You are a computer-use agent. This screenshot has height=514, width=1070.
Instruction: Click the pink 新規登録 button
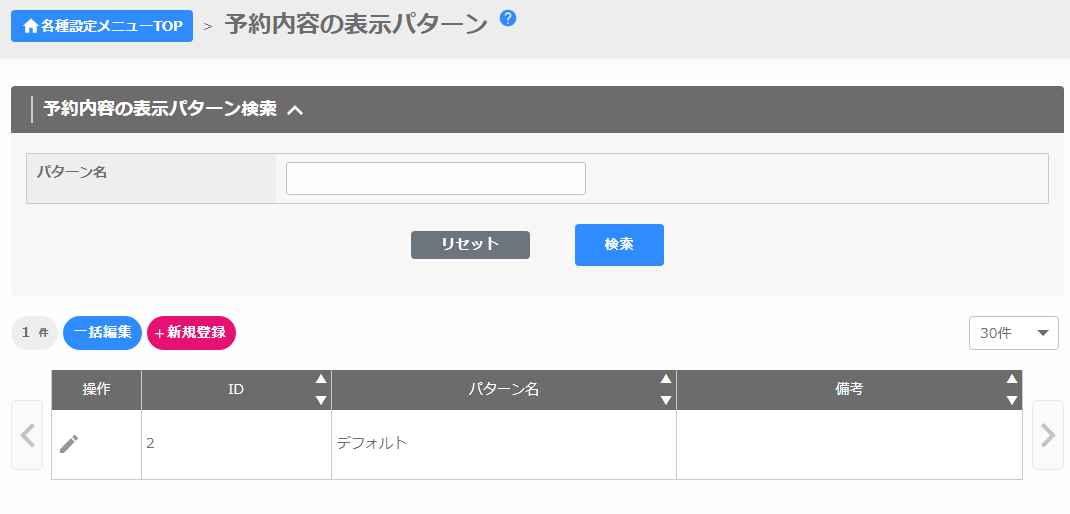tap(191, 333)
